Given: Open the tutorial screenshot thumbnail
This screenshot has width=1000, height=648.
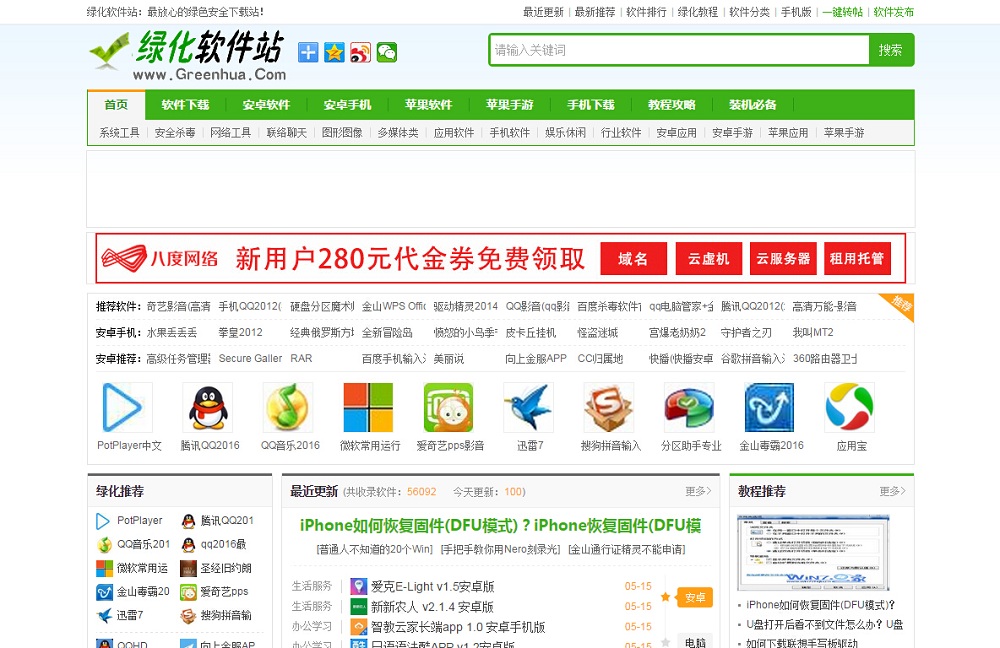Looking at the screenshot, I should coord(813,553).
